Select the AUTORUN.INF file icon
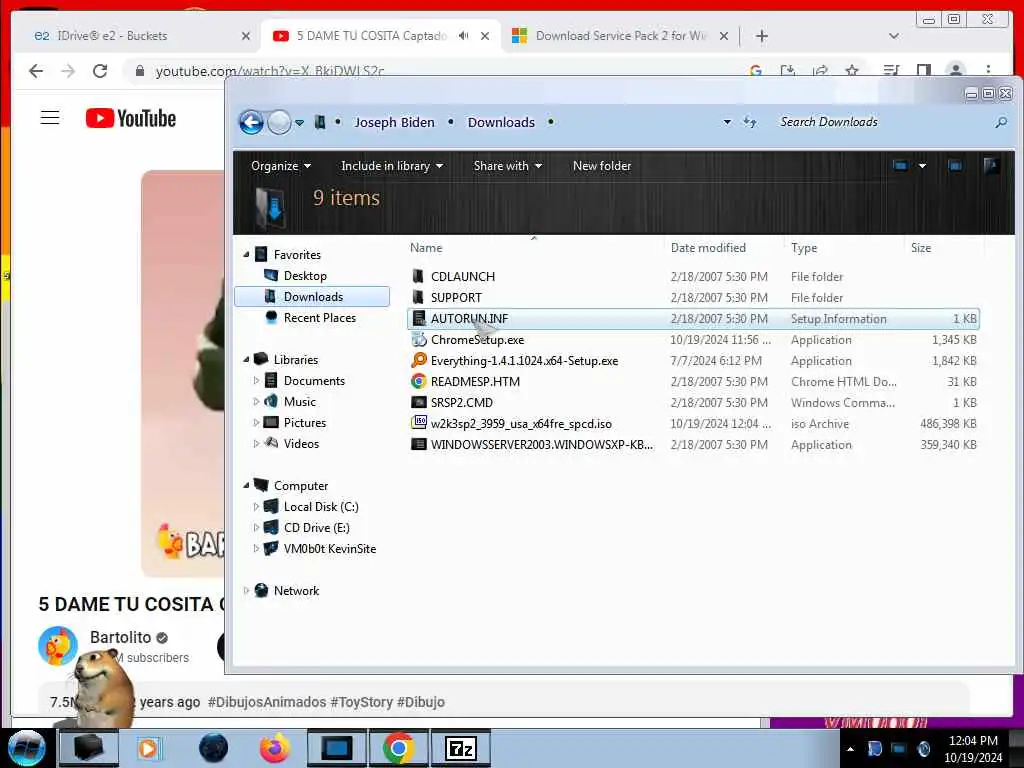 418,318
